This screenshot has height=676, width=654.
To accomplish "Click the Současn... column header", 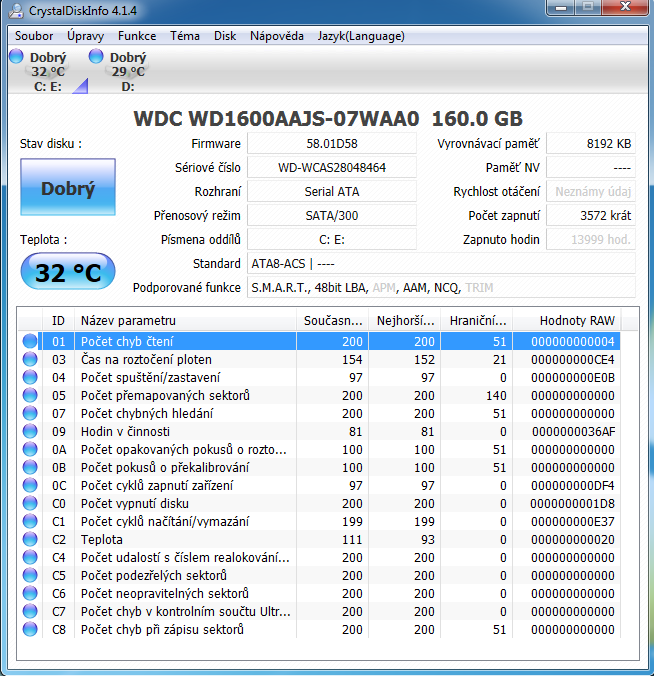I will [x=332, y=320].
